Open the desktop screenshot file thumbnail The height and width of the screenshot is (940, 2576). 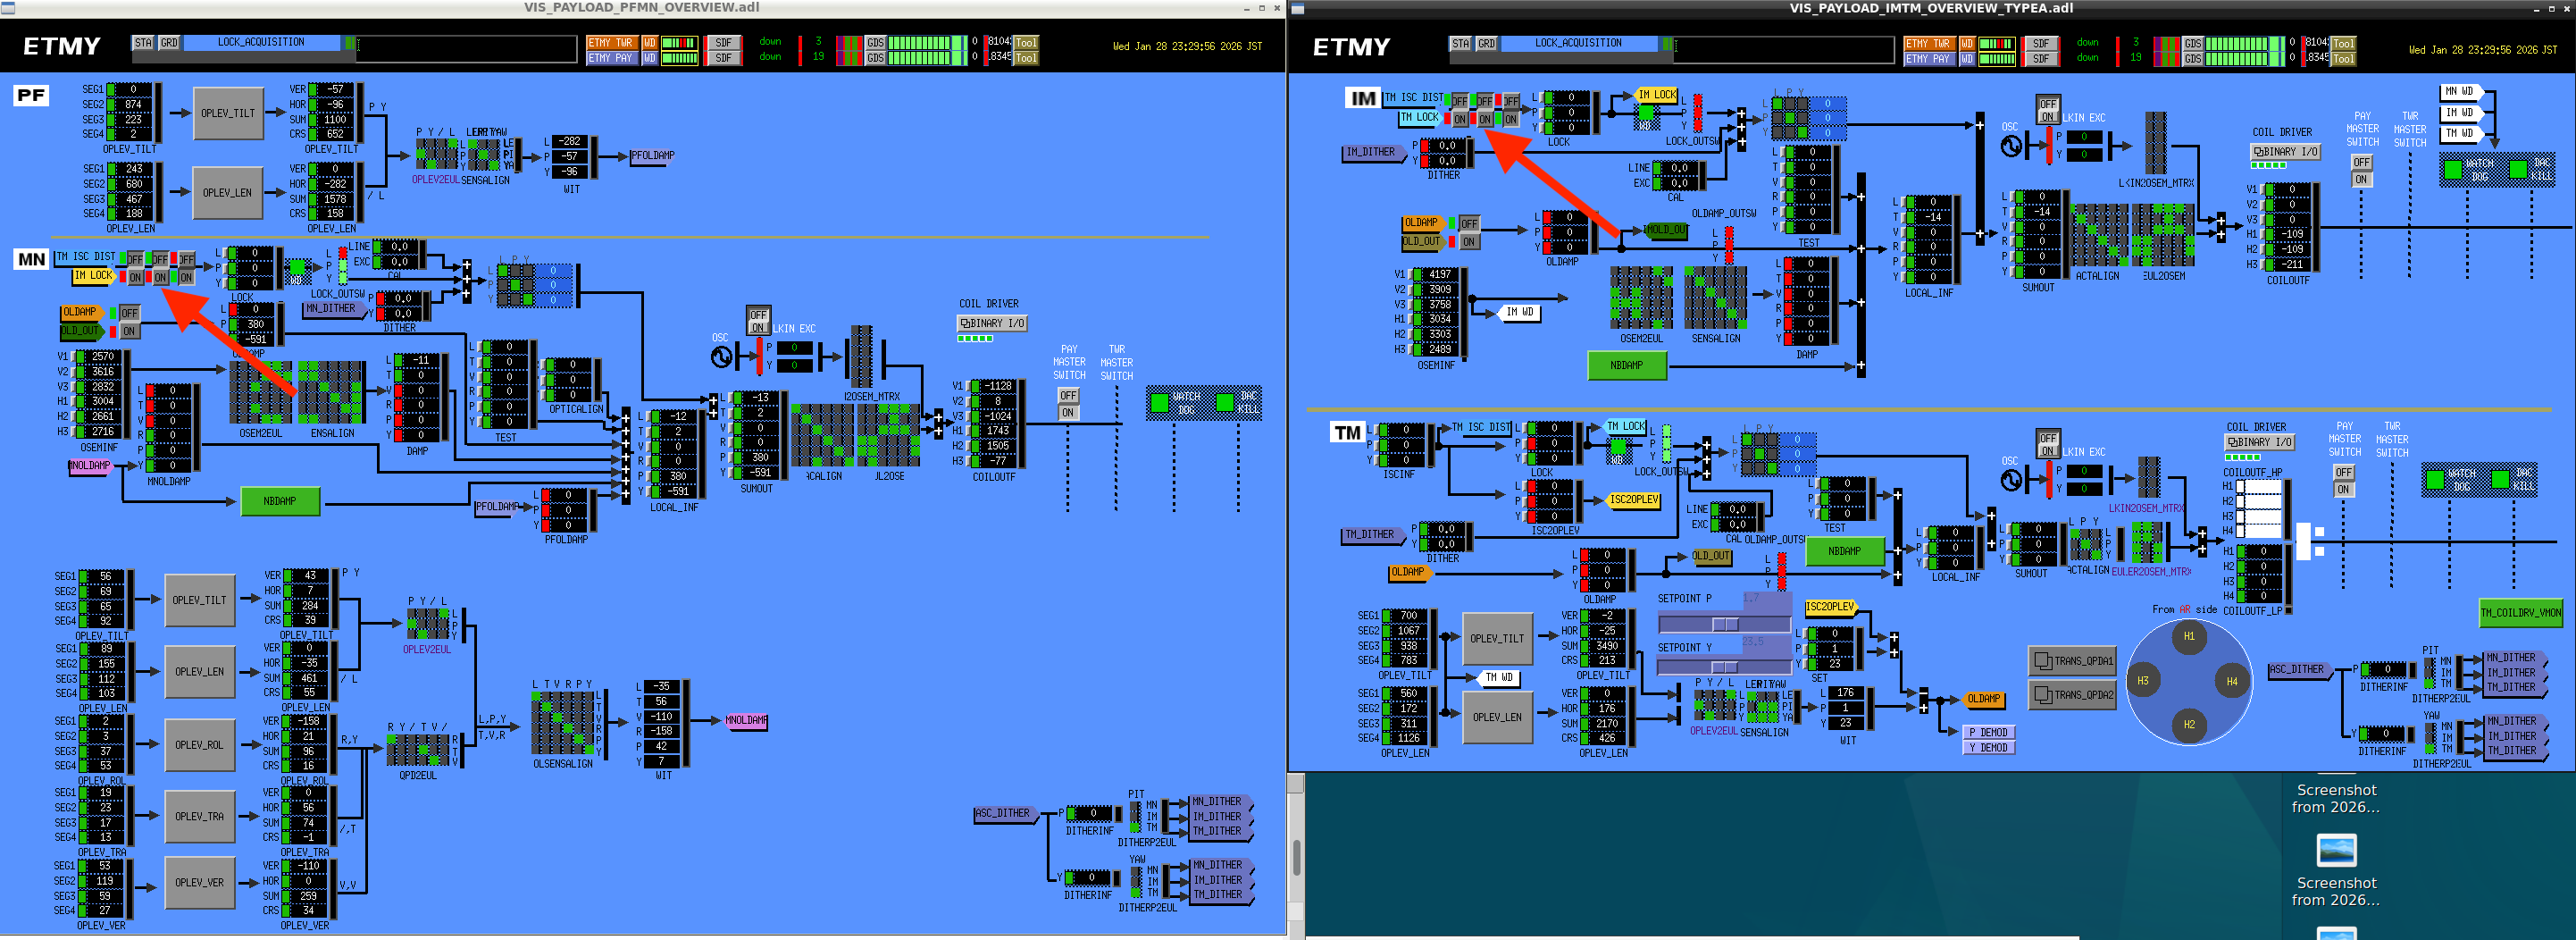(2336, 850)
